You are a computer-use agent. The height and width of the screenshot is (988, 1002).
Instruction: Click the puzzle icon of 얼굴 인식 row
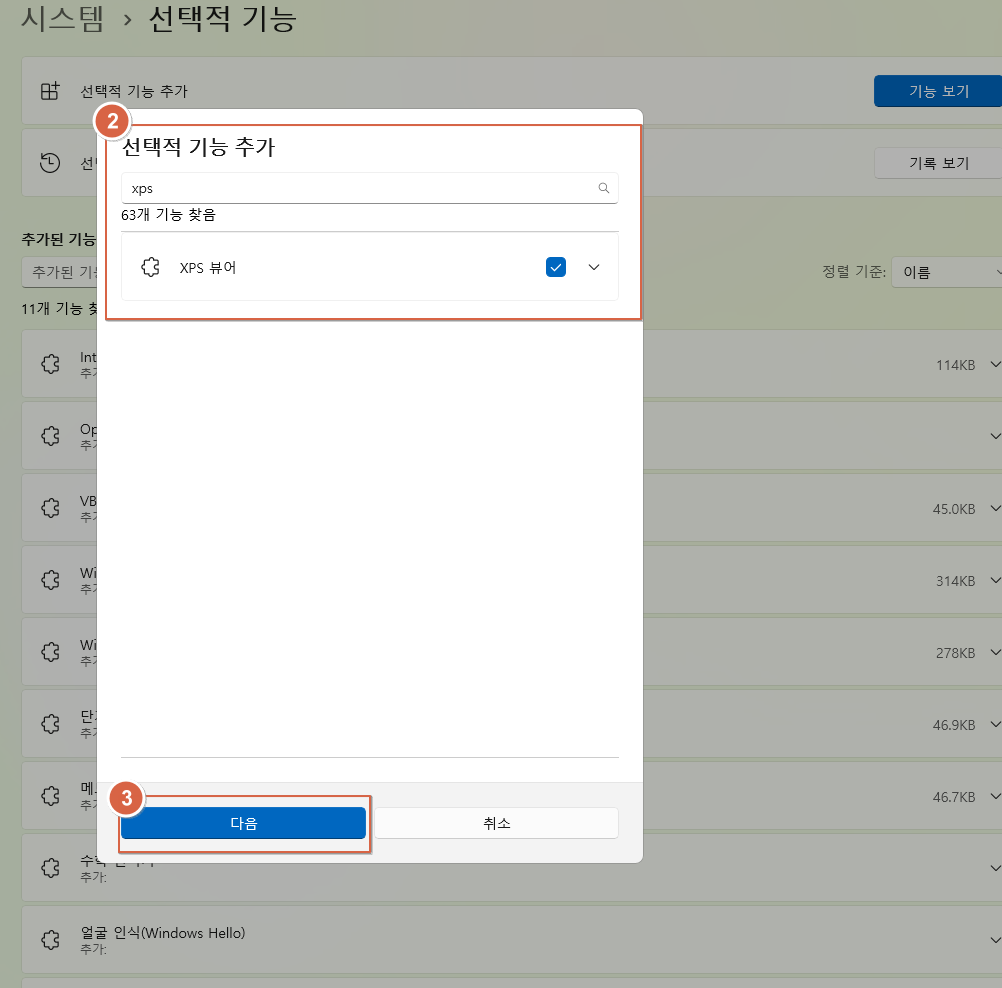[x=50, y=940]
